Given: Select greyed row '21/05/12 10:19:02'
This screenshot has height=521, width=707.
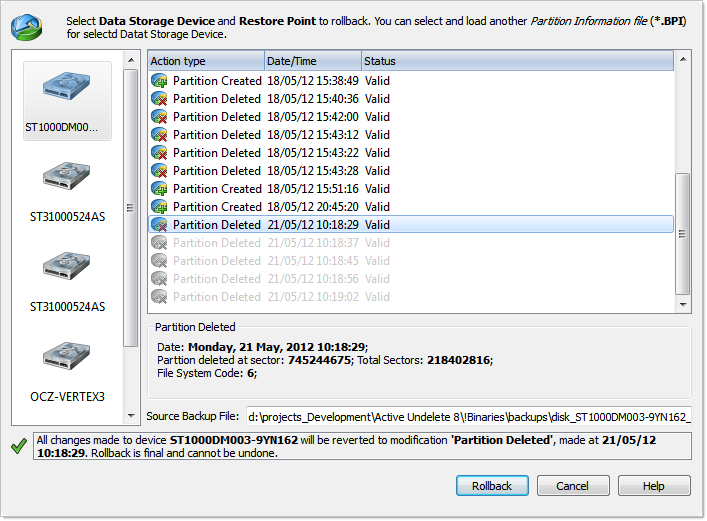Looking at the screenshot, I should click(x=411, y=297).
